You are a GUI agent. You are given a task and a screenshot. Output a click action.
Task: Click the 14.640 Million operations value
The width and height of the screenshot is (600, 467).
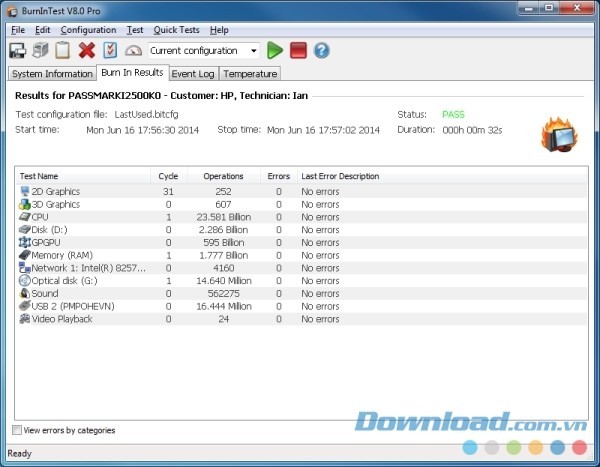point(224,281)
